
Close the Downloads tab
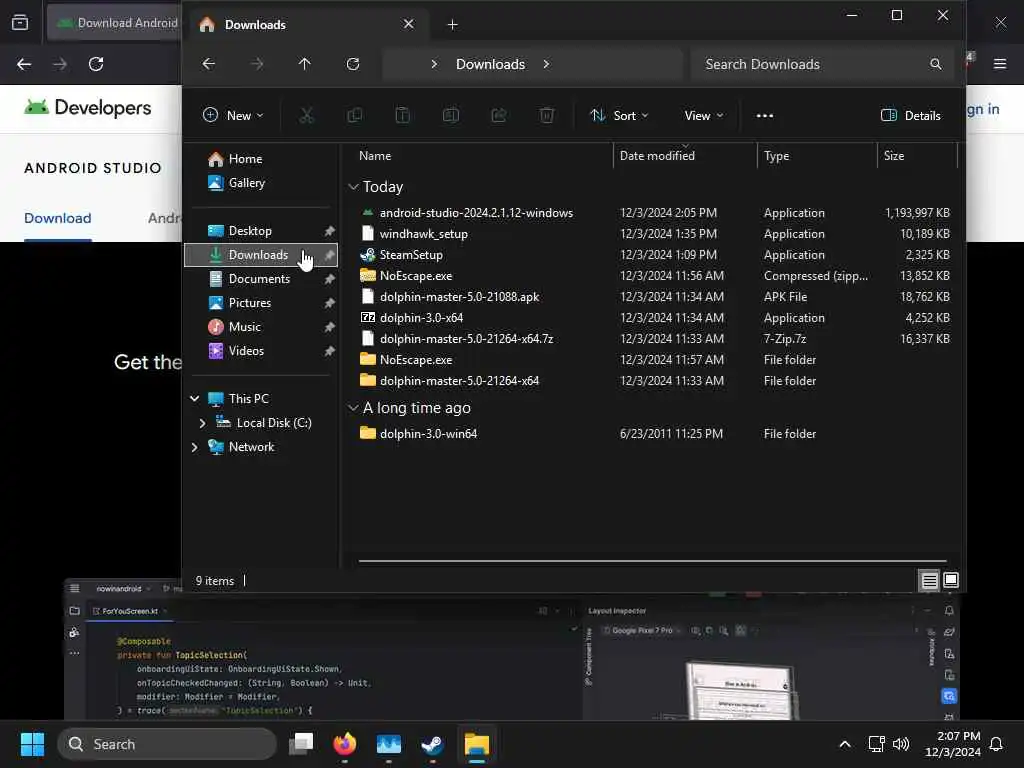[408, 24]
